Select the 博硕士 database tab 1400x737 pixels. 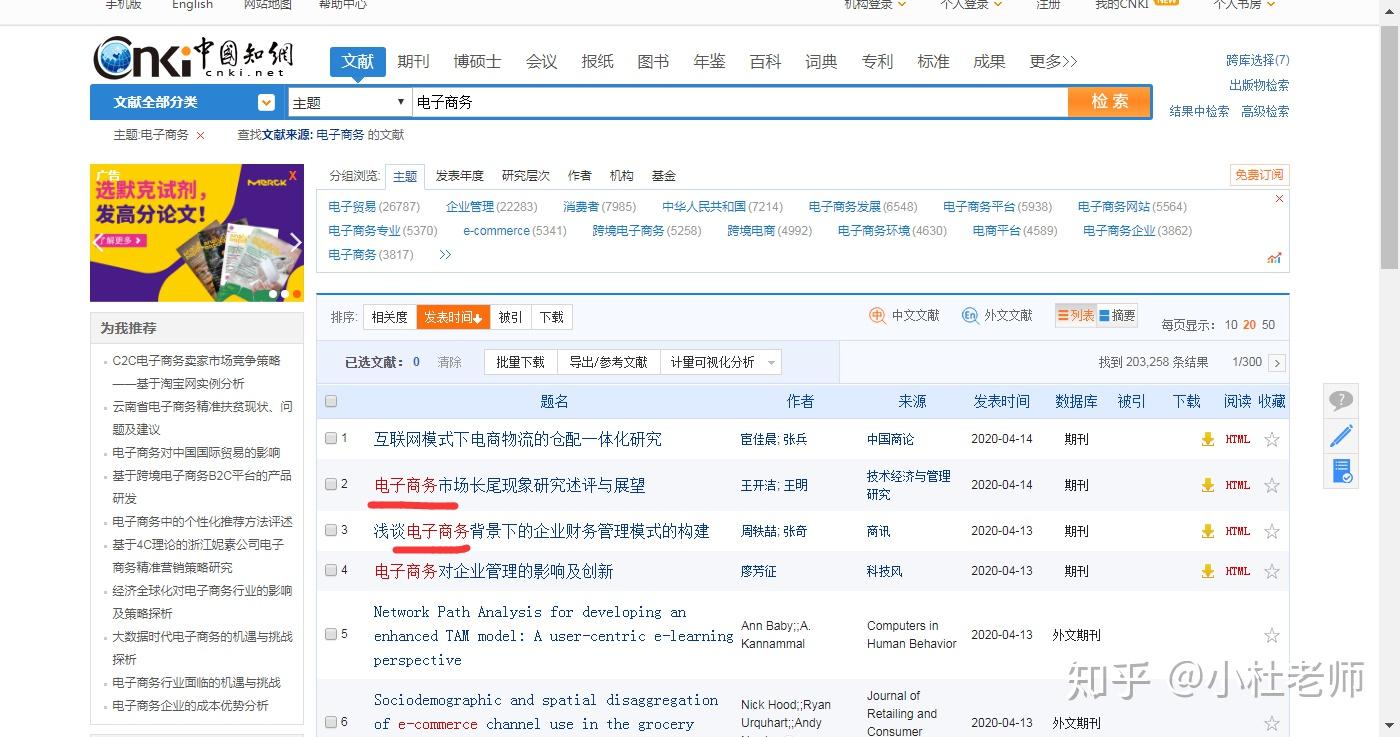(x=477, y=62)
